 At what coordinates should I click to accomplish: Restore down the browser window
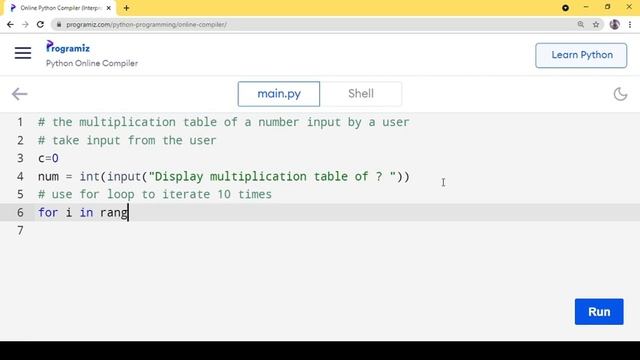click(607, 7)
